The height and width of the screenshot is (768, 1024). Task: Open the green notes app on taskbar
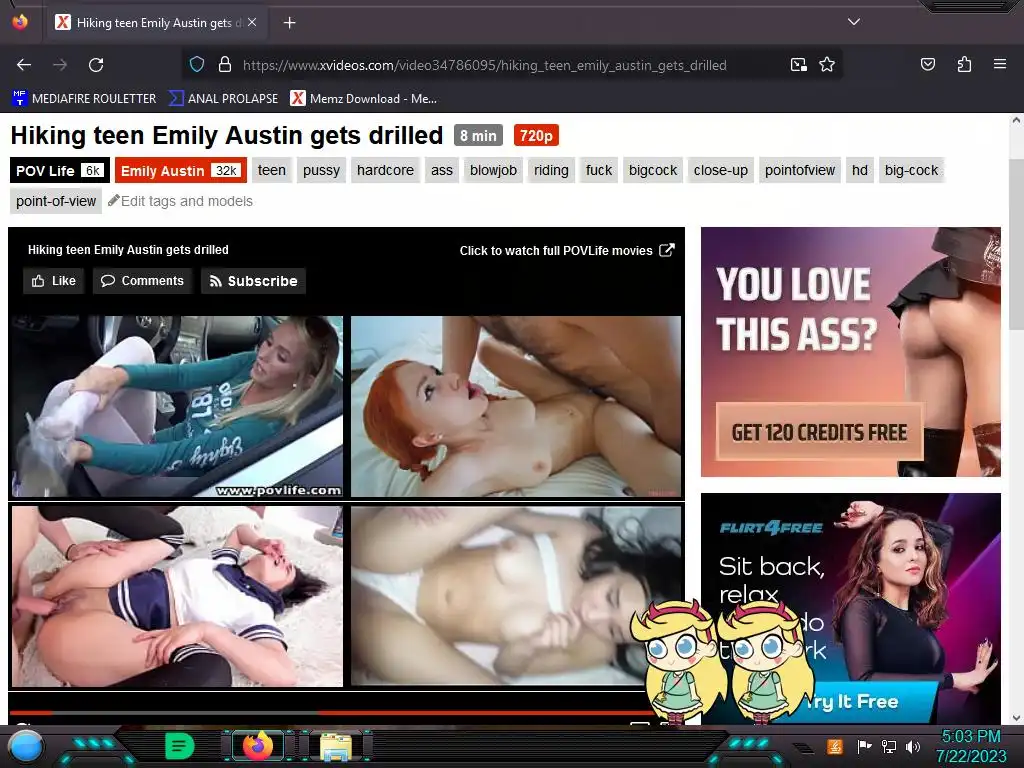[180, 746]
